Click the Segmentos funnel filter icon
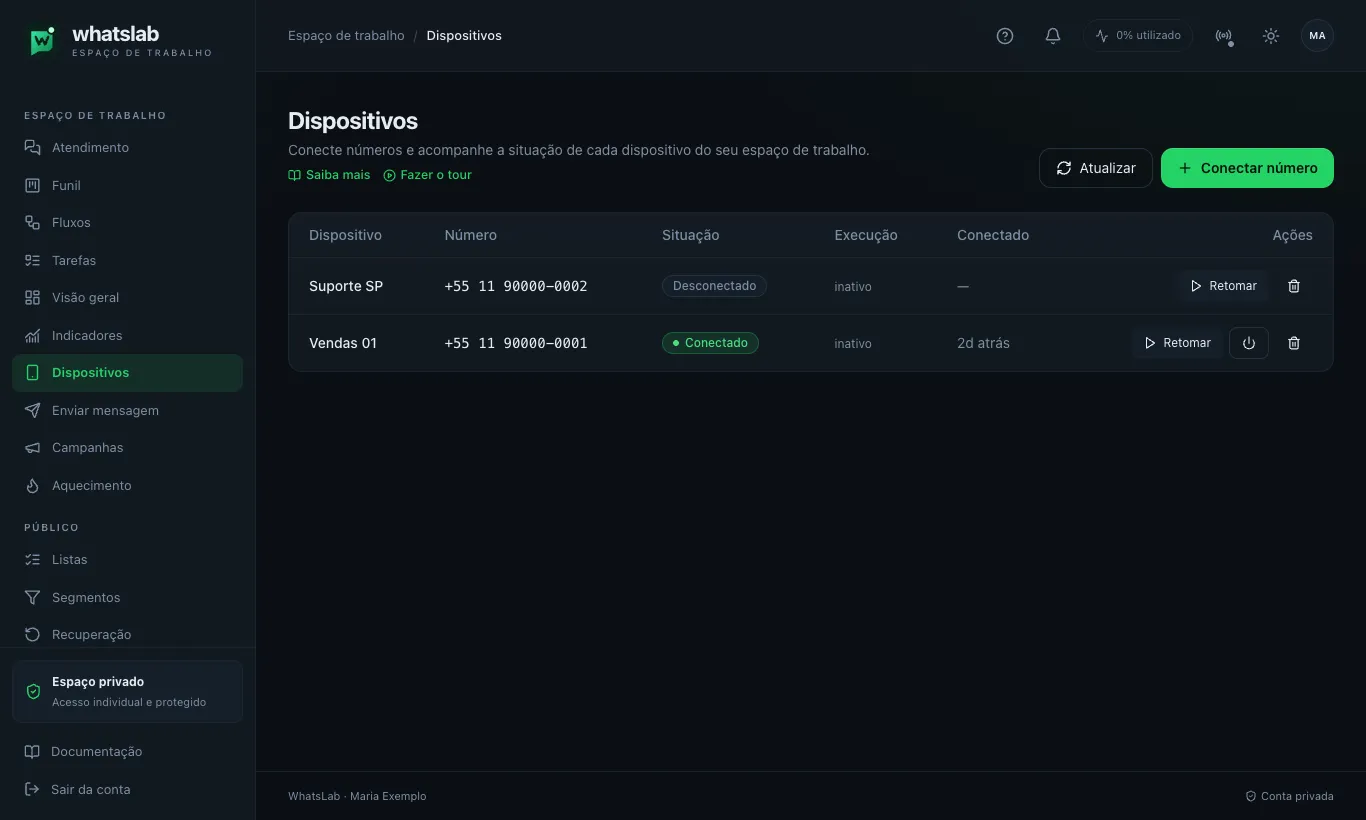The height and width of the screenshot is (820, 1366). click(x=32, y=597)
